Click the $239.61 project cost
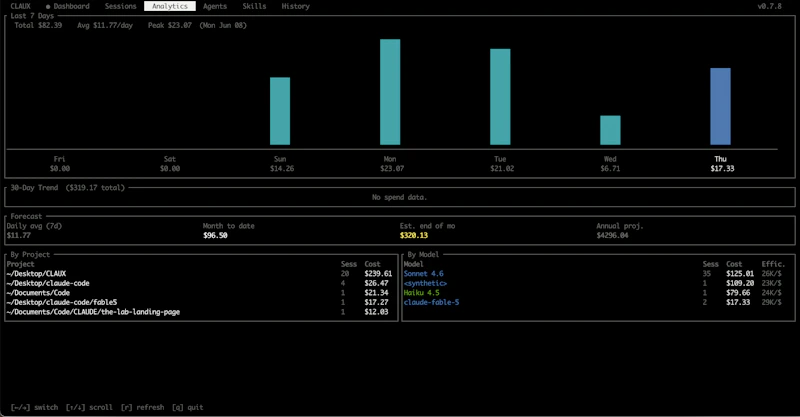This screenshot has width=800, height=417. (x=378, y=274)
